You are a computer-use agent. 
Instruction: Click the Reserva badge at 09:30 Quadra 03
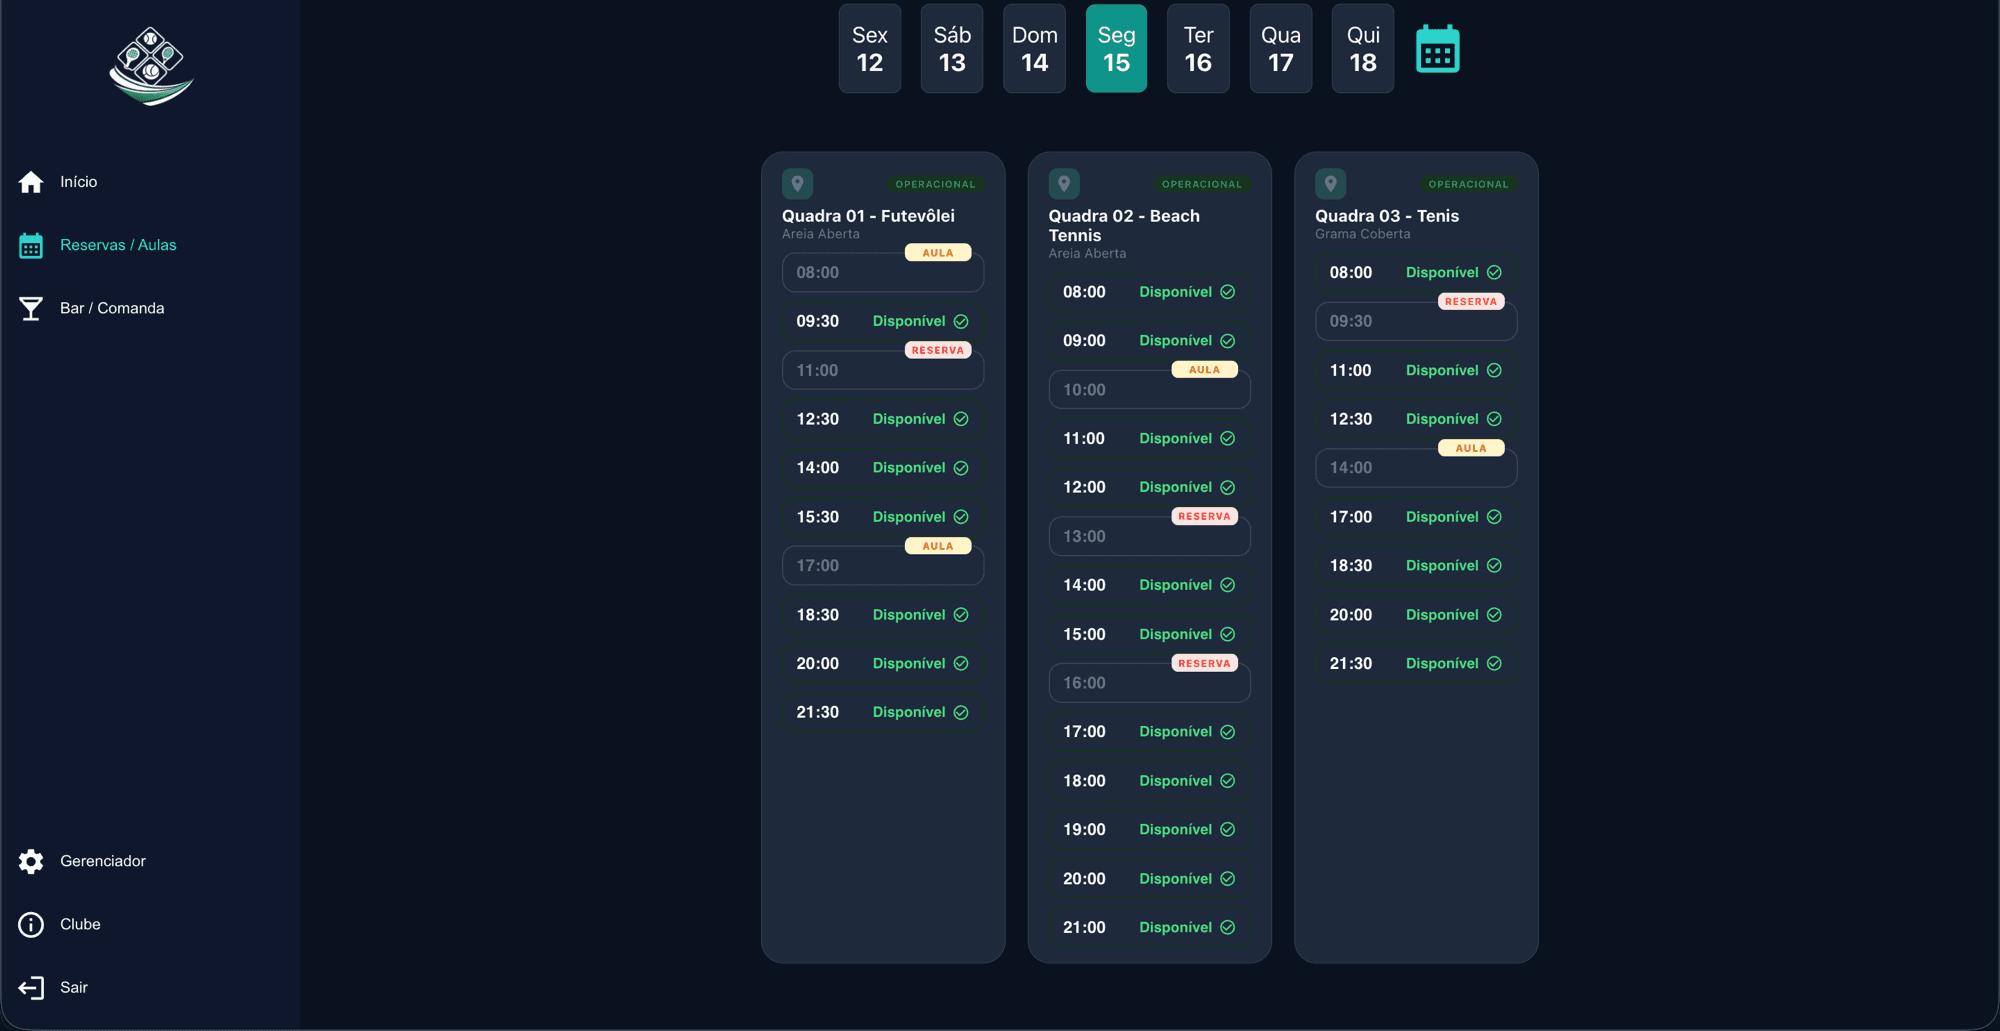pyautogui.click(x=1471, y=302)
